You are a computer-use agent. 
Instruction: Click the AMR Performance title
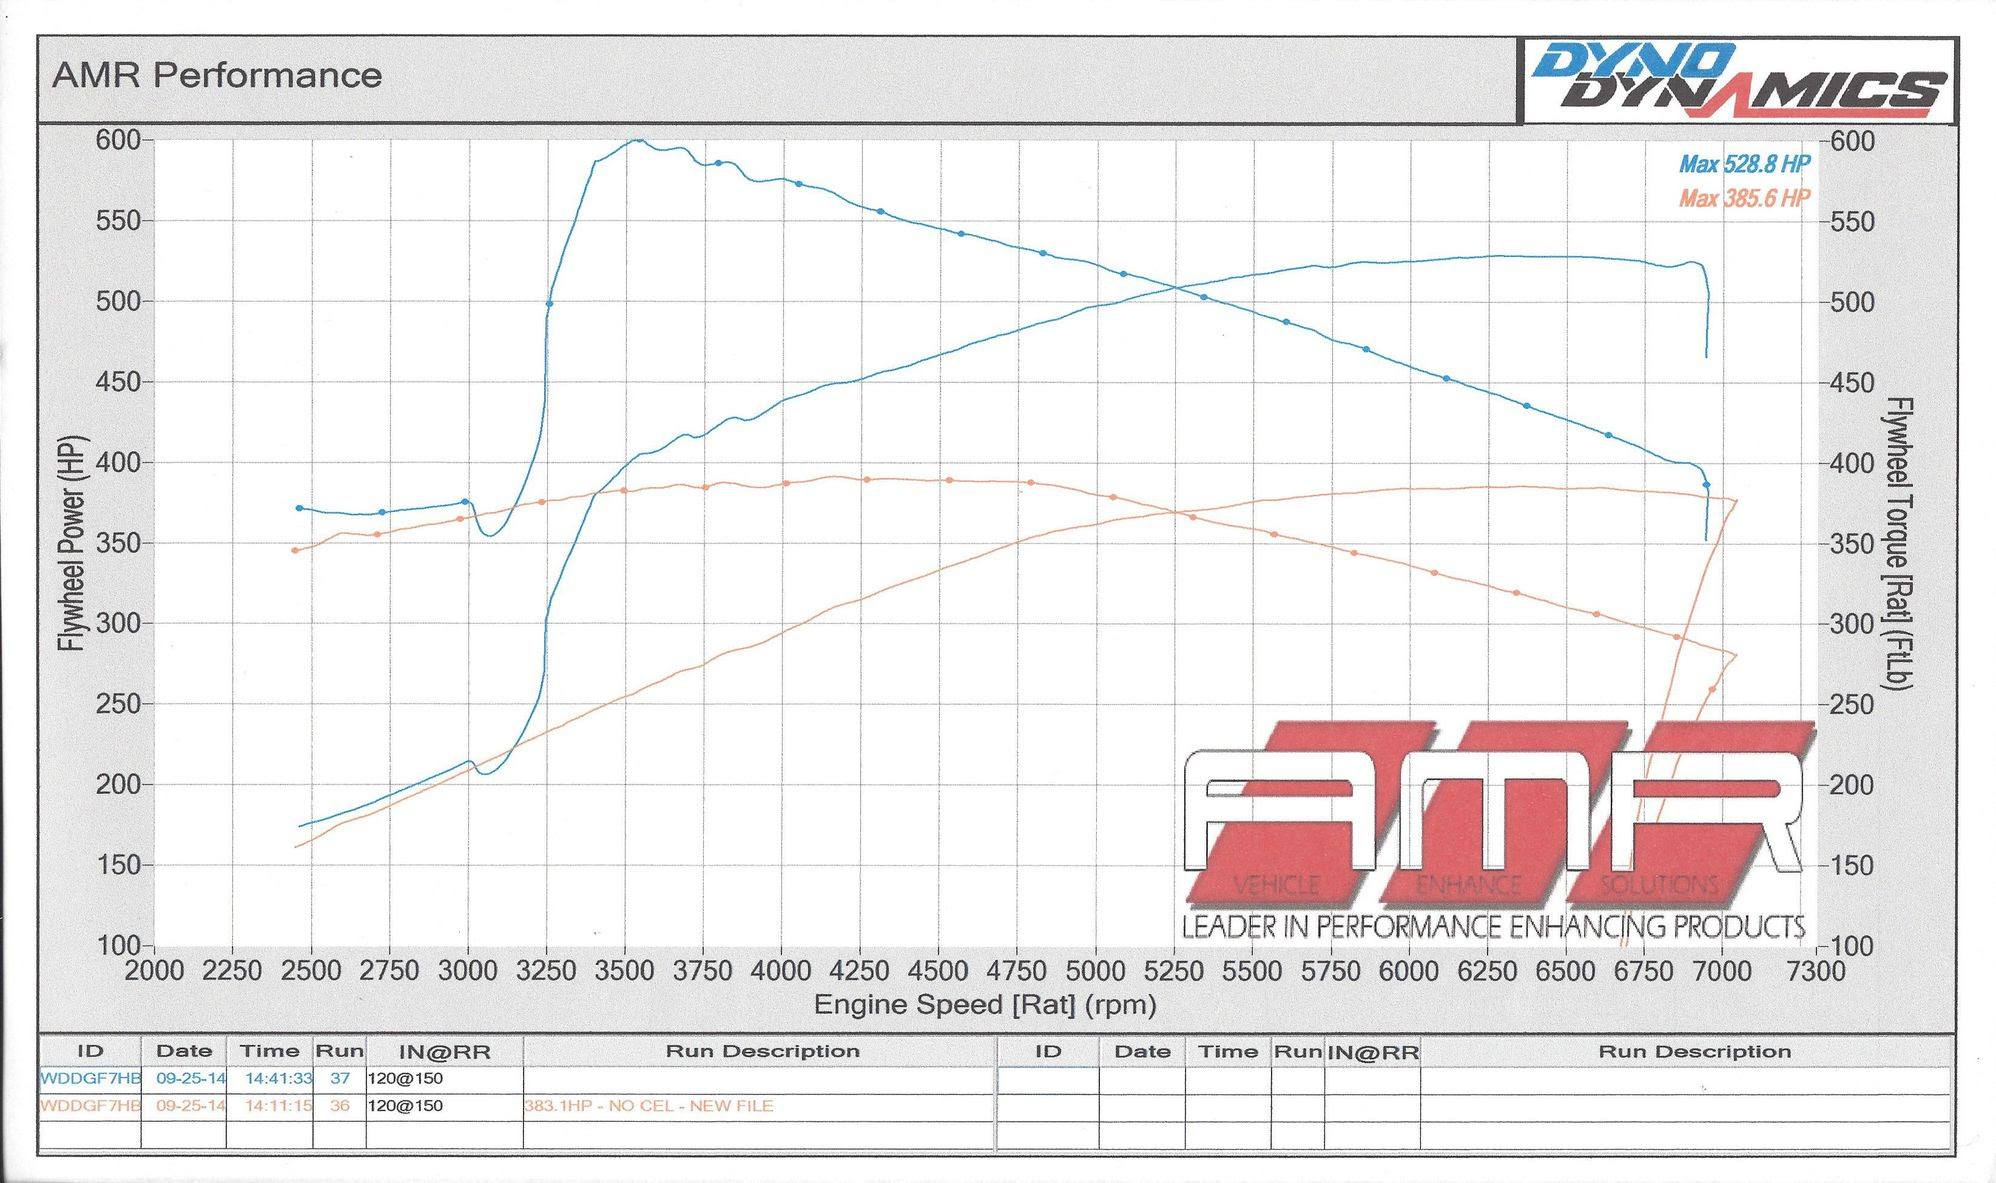tap(217, 75)
